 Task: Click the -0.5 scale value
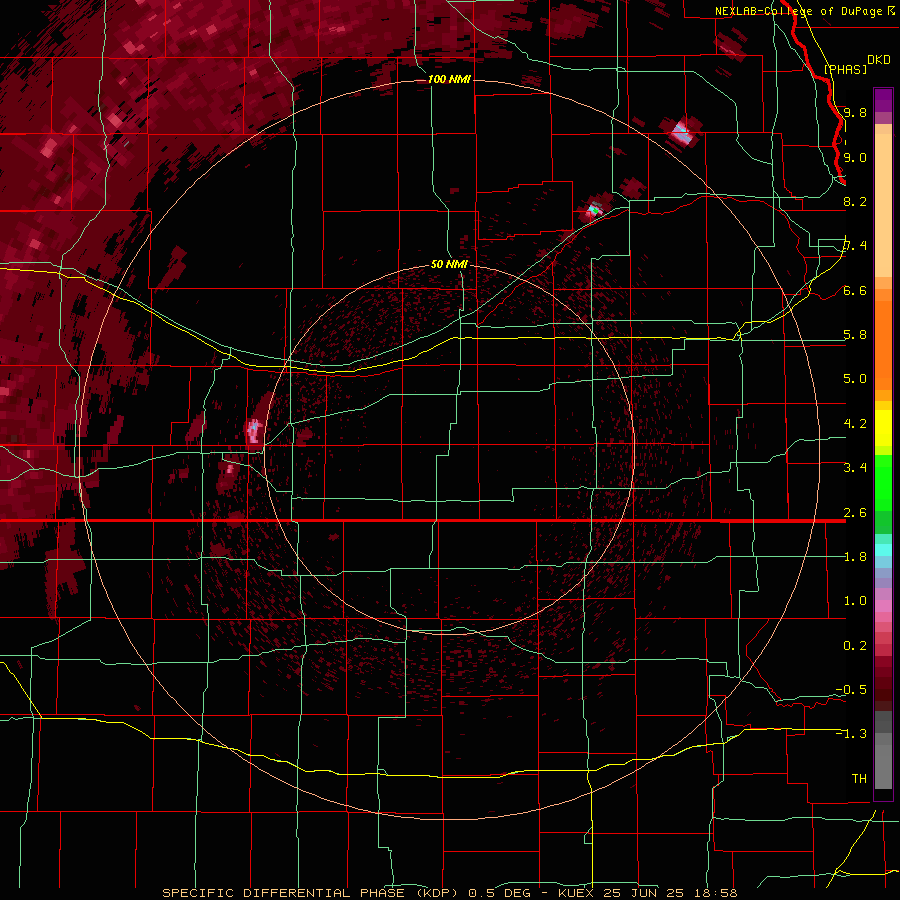tap(851, 690)
